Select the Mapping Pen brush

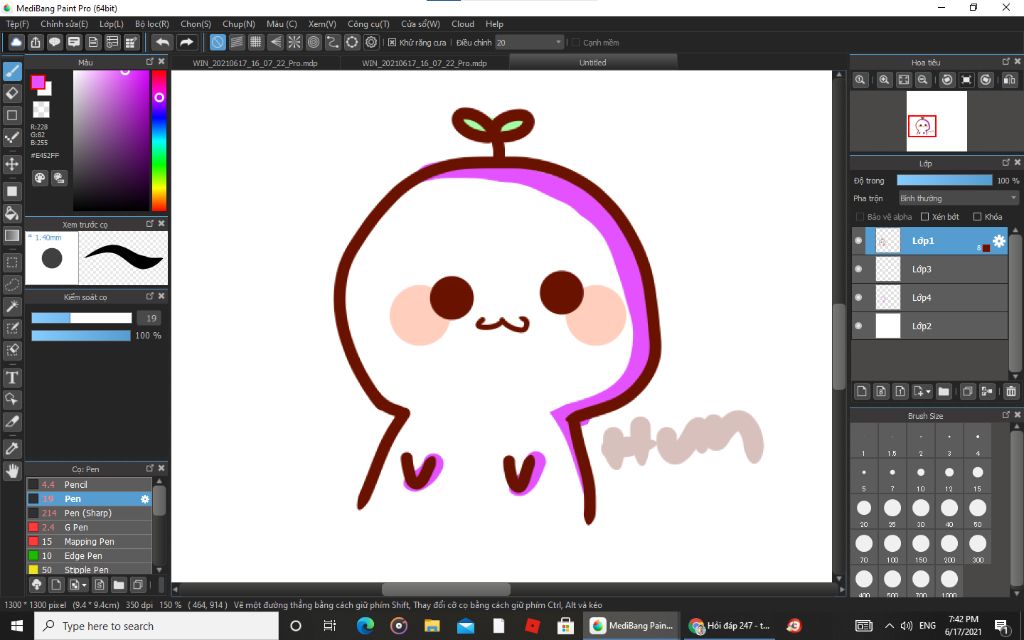click(x=89, y=541)
